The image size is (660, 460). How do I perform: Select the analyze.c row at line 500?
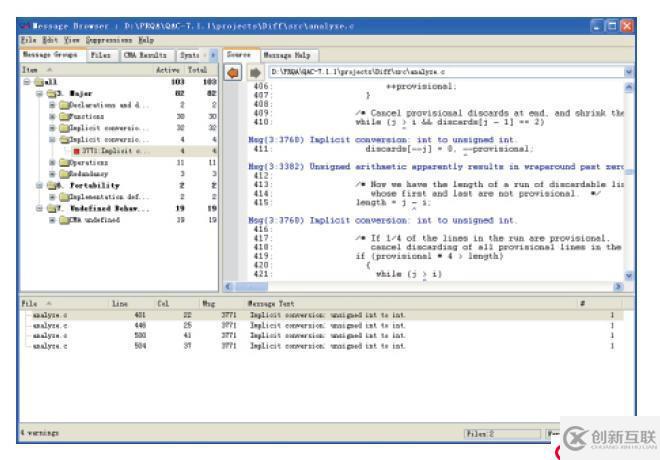(322, 336)
